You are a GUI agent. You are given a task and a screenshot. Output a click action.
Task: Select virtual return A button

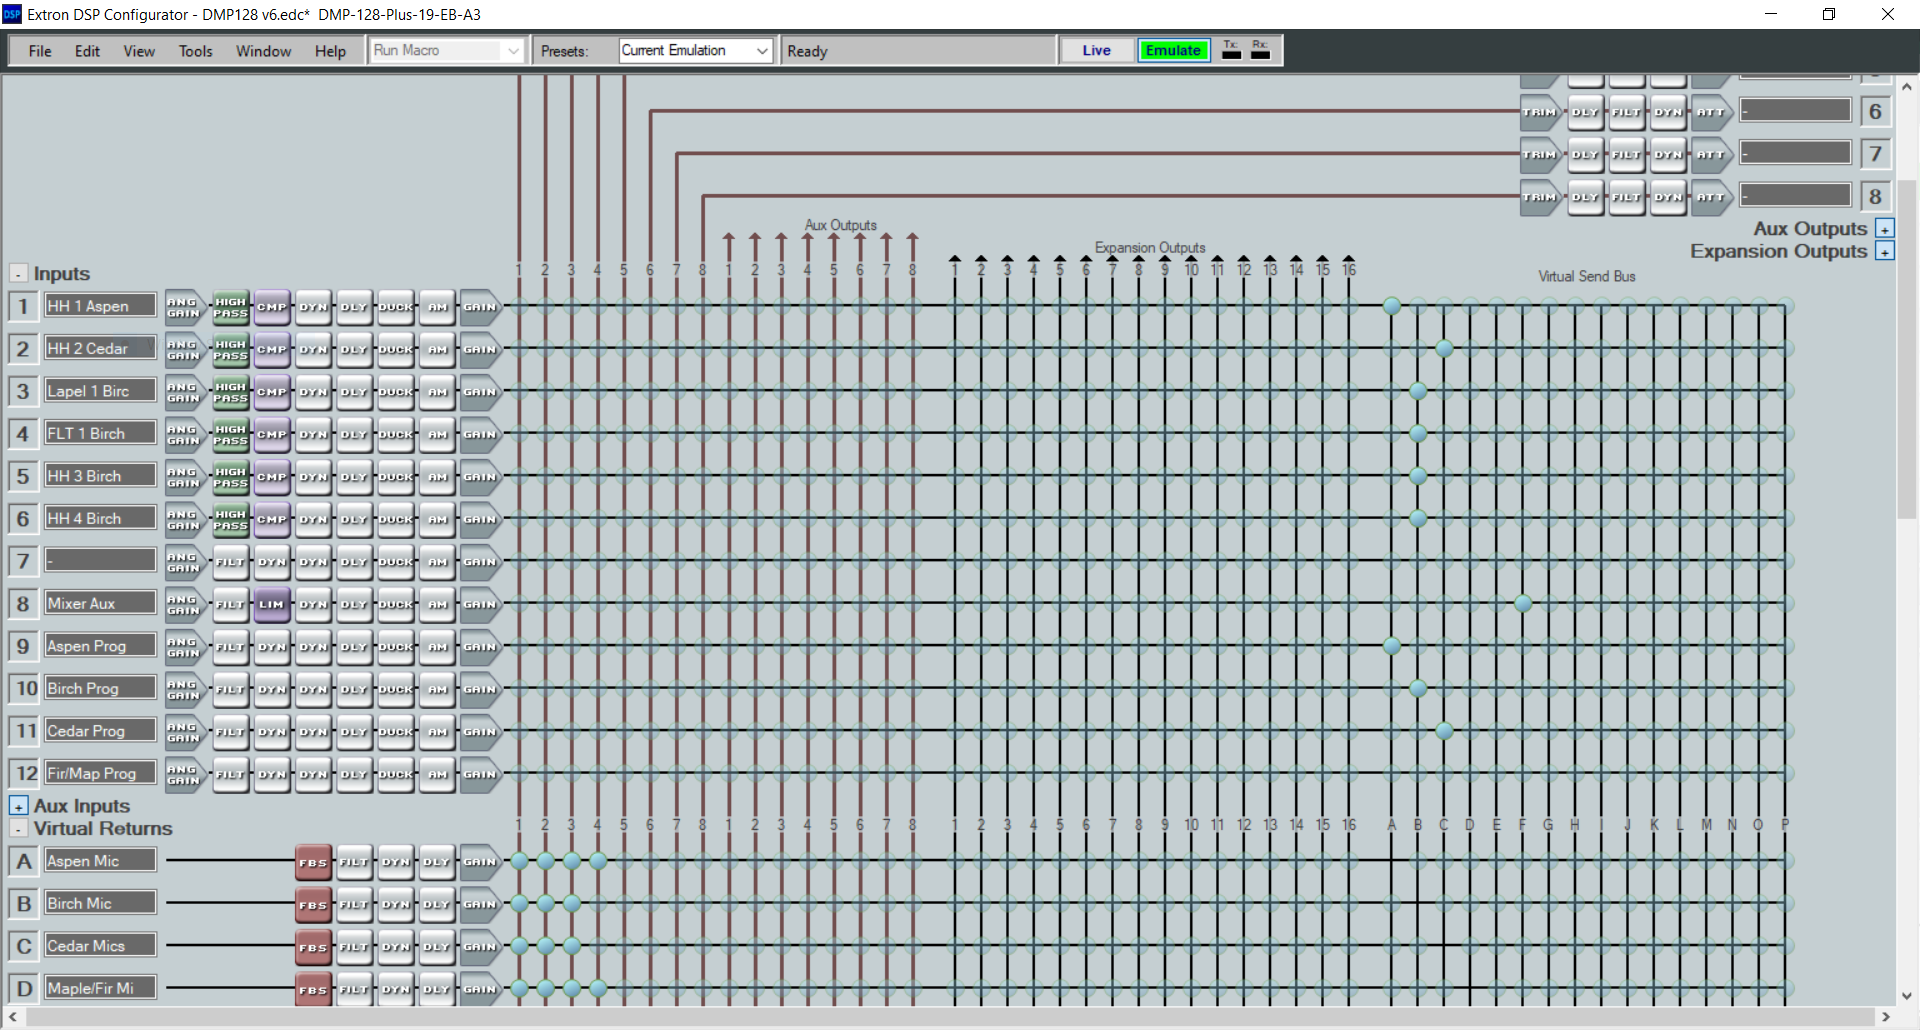tap(24, 861)
